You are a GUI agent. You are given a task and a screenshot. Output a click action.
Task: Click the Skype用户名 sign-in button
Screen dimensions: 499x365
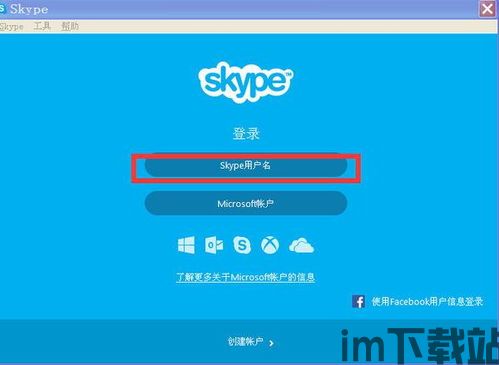tap(246, 166)
